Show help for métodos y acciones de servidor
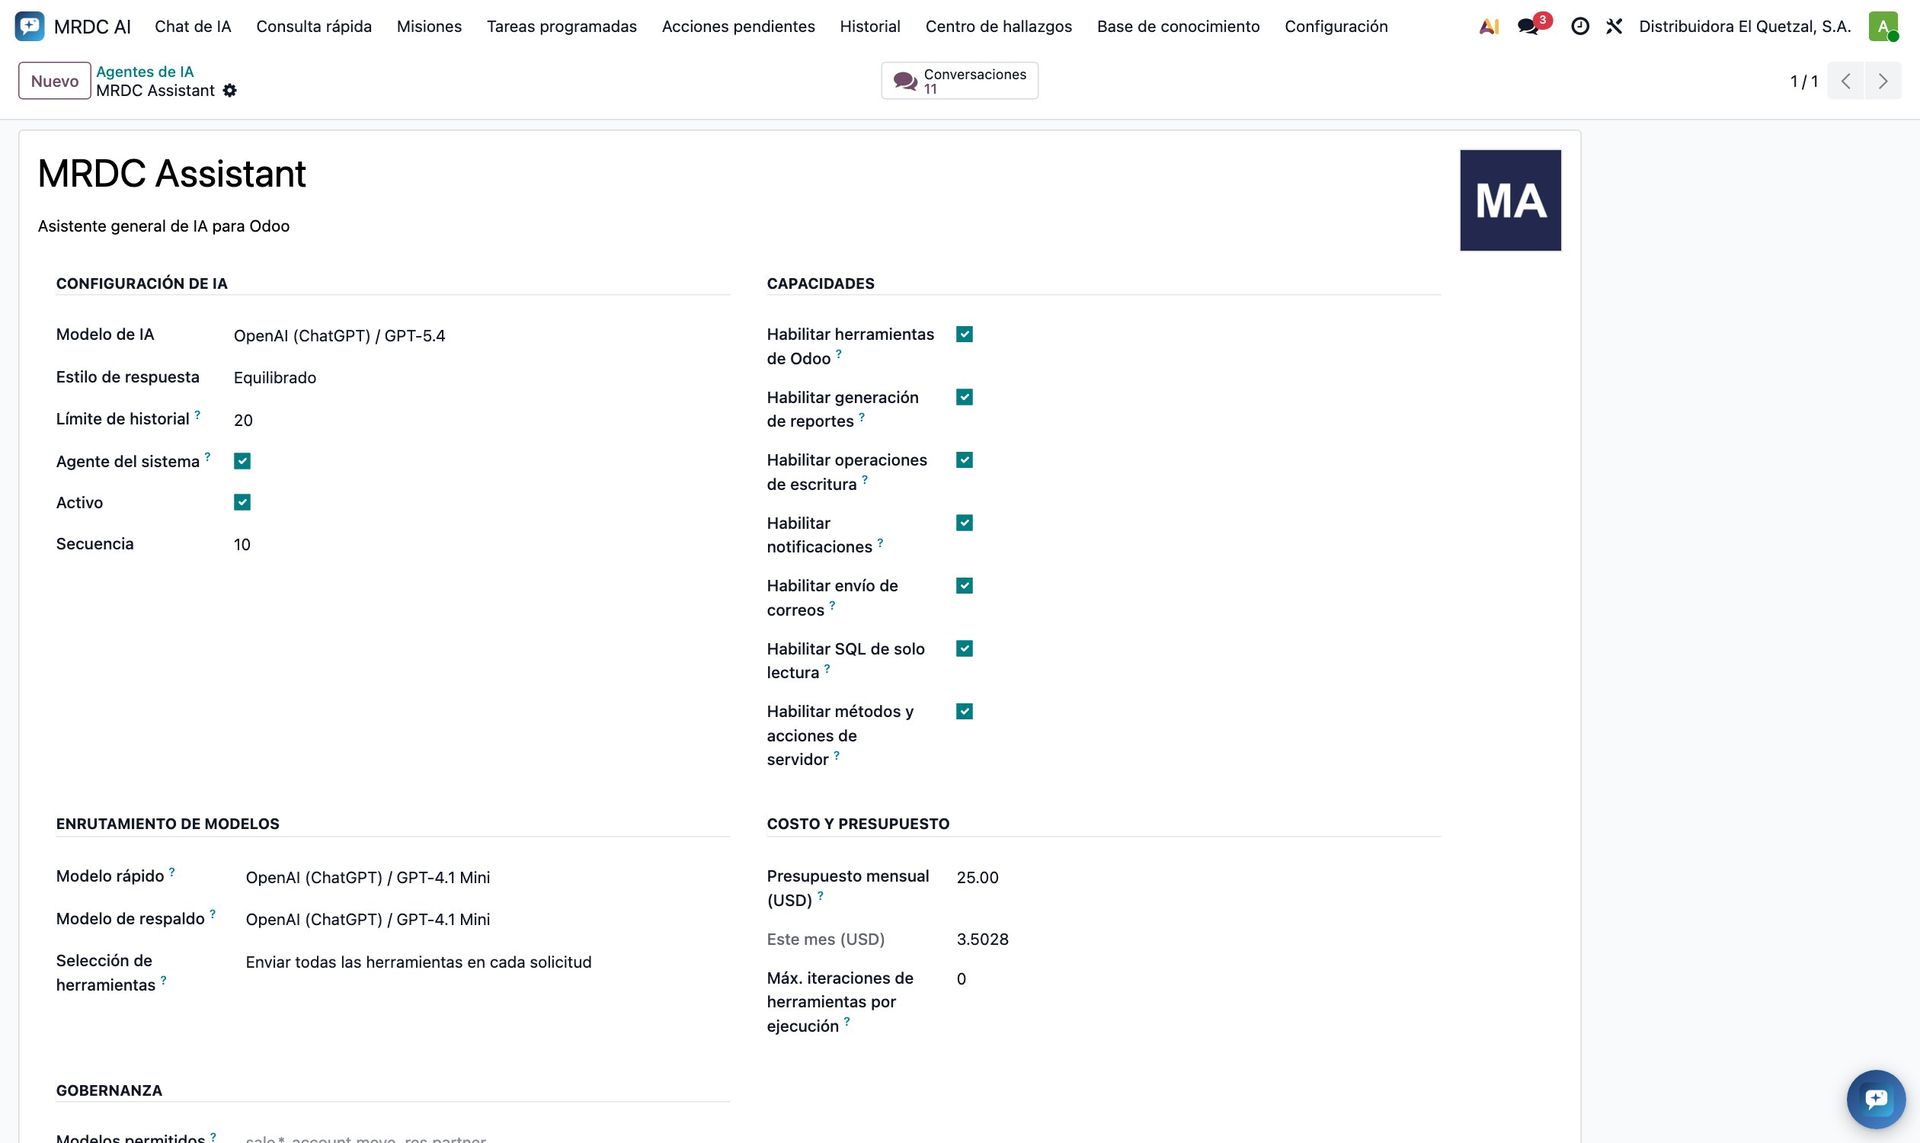Viewport: 1920px width, 1143px height. [x=837, y=756]
